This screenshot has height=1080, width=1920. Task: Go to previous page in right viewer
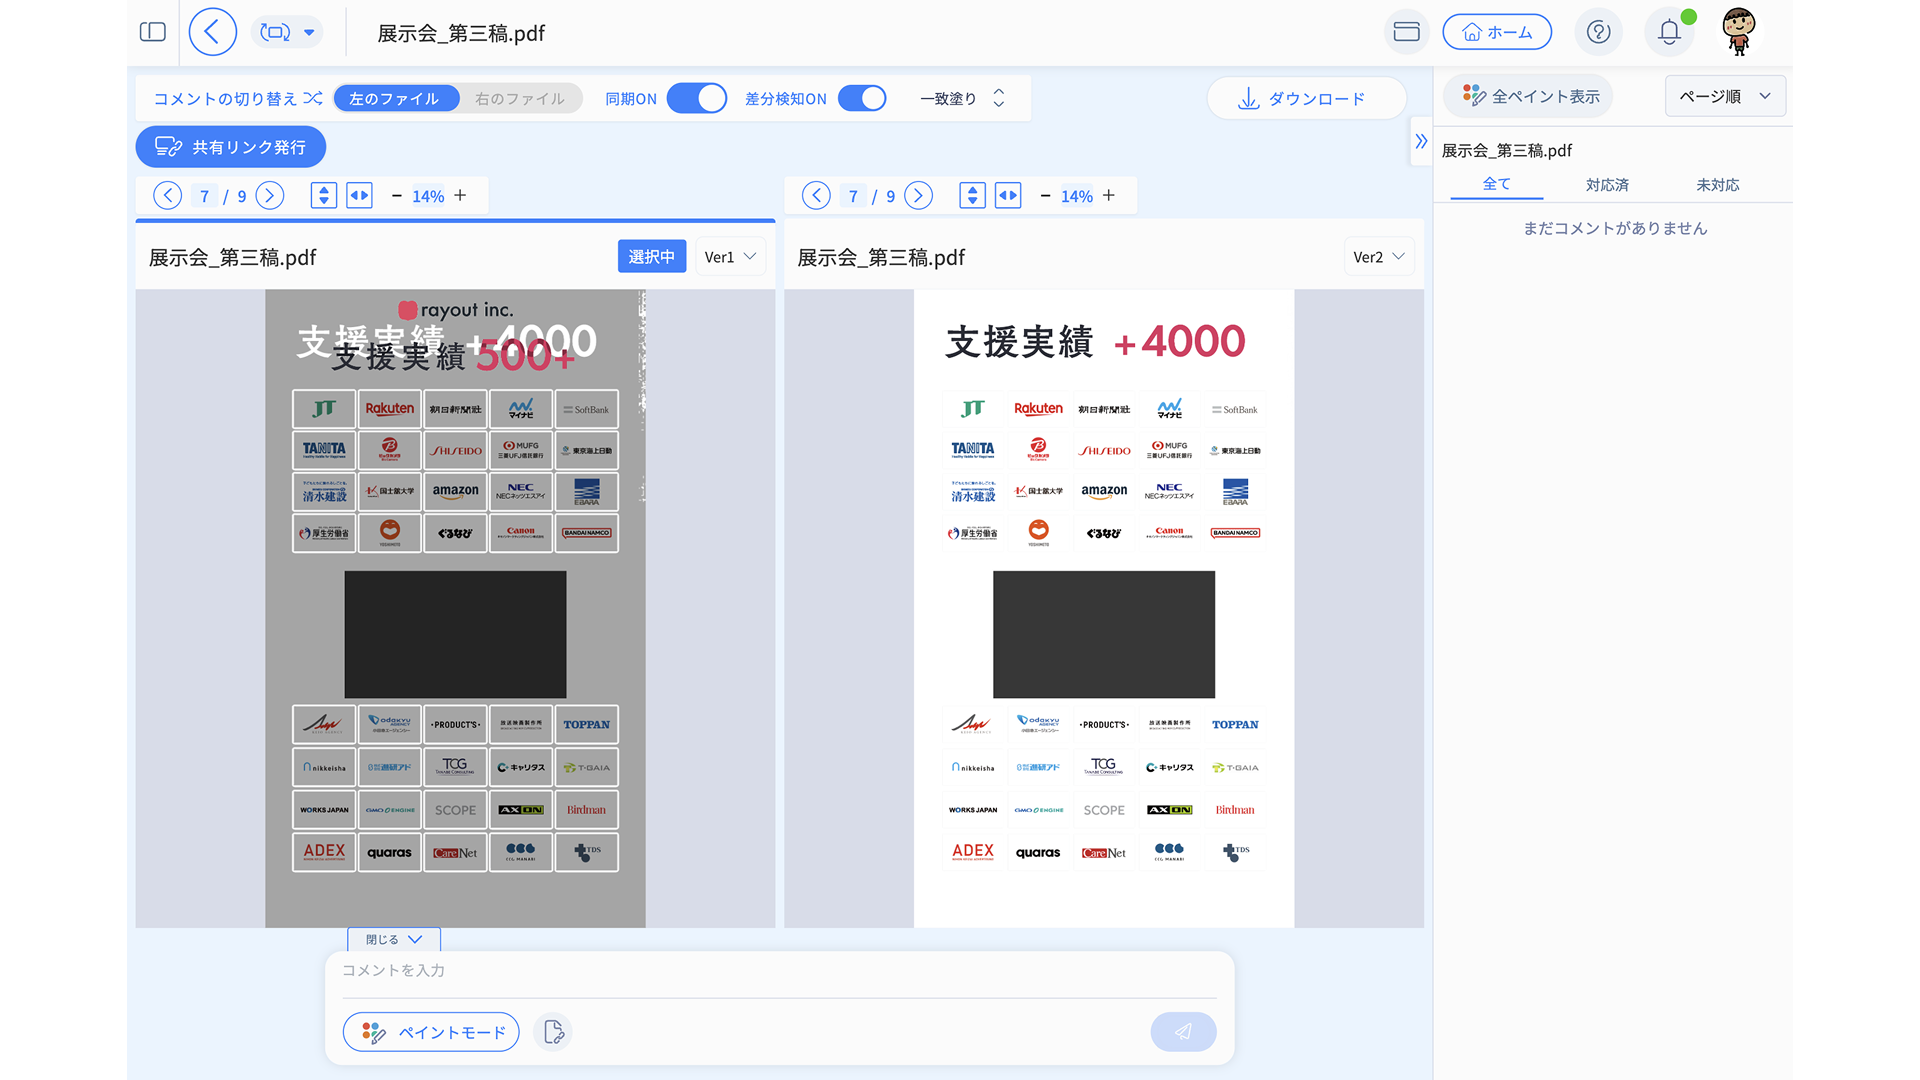tap(816, 196)
